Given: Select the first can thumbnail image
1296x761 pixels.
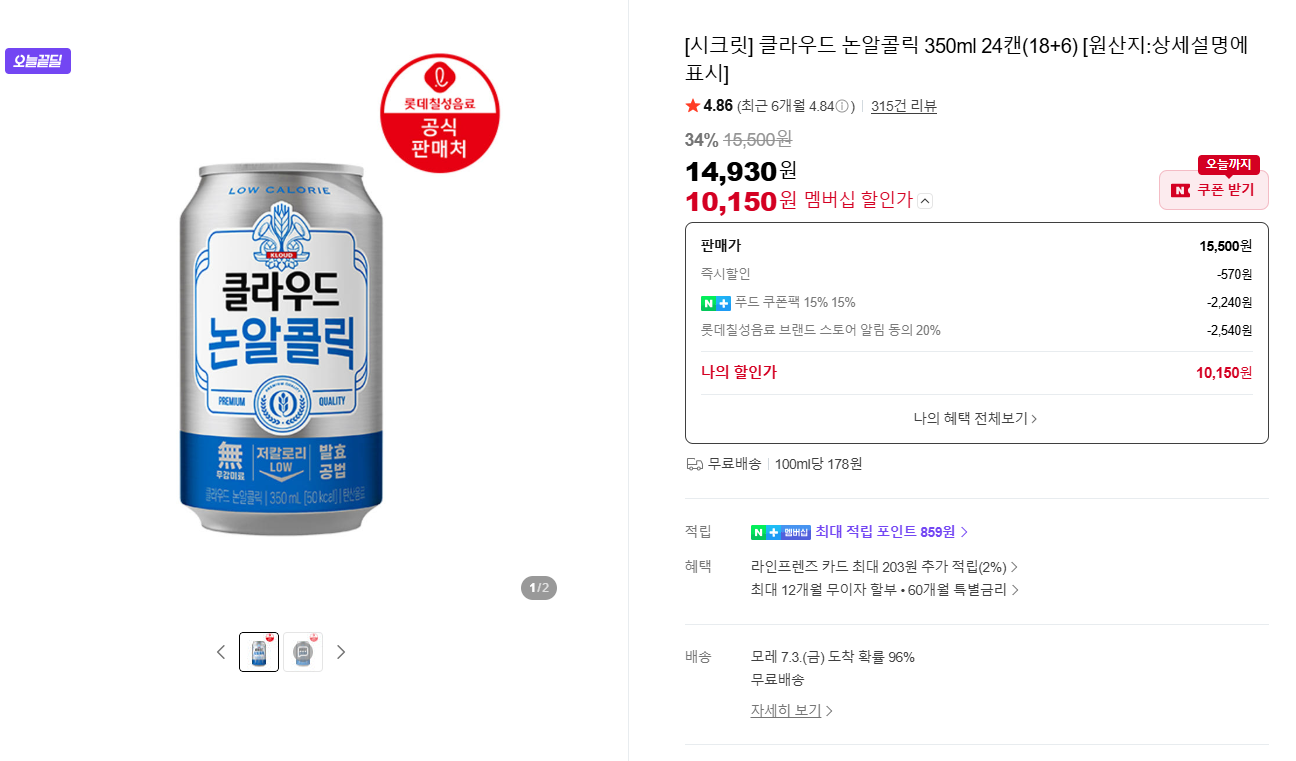Looking at the screenshot, I should click(x=259, y=652).
